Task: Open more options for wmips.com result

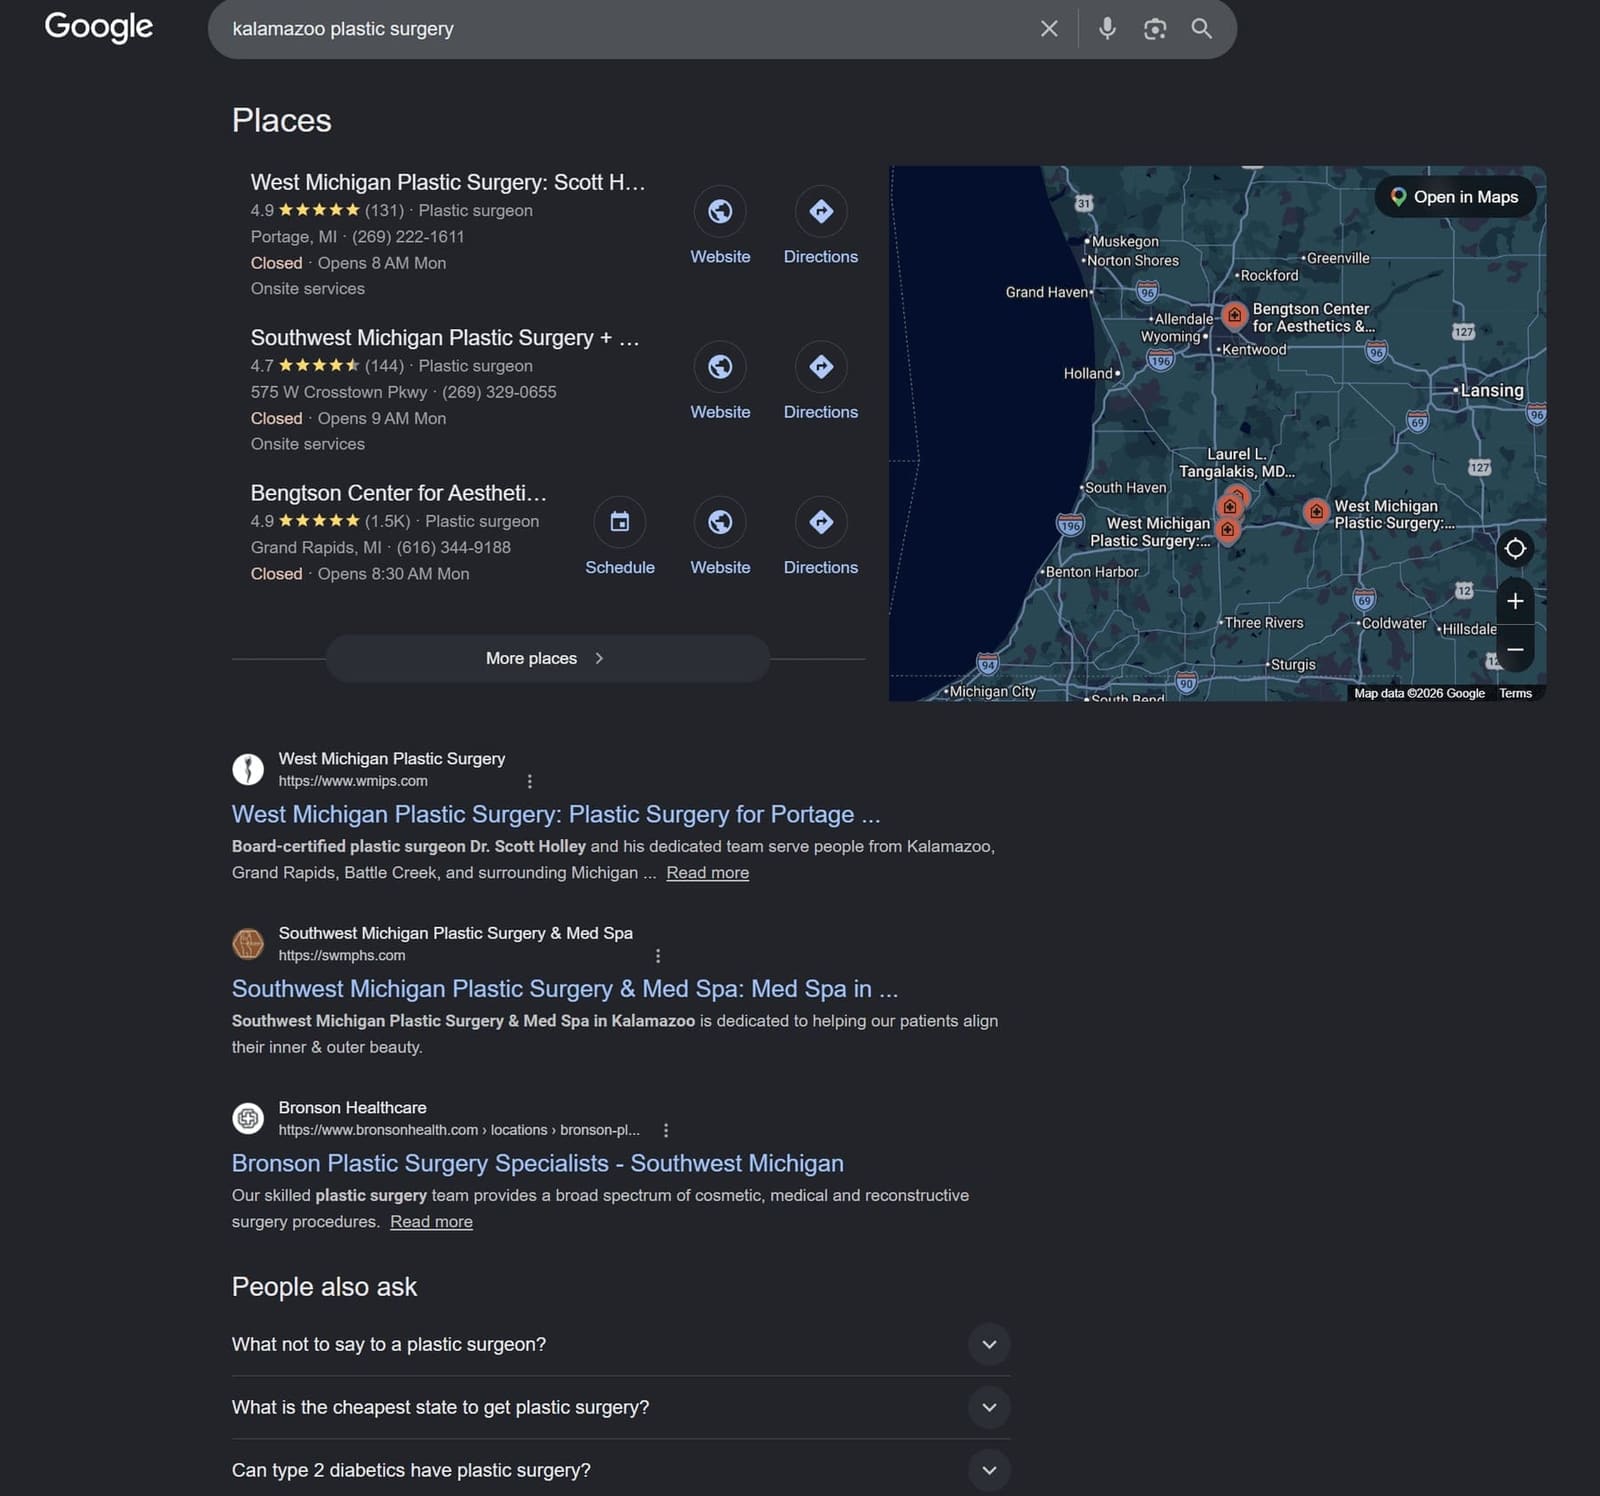Action: [529, 781]
